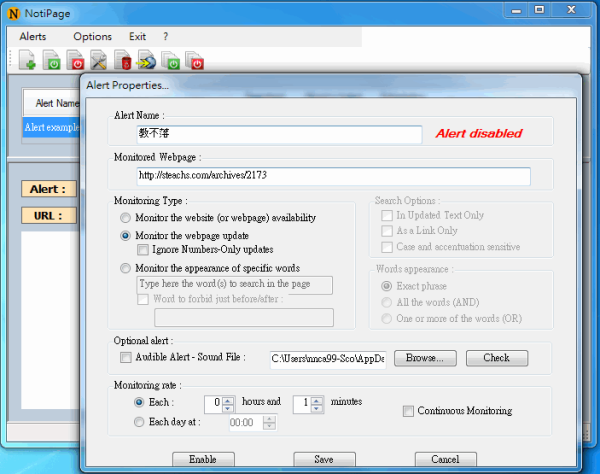Click the word to forbid input field
This screenshot has width=600, height=474.
tap(244, 318)
